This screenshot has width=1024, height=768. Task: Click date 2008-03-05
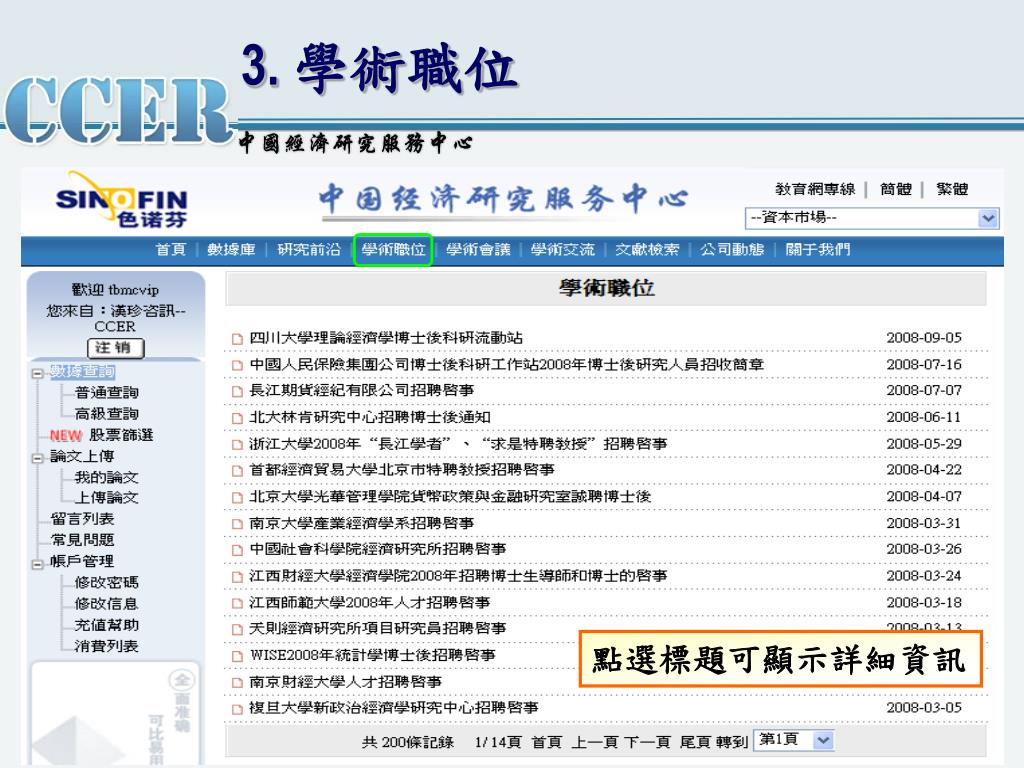click(924, 708)
